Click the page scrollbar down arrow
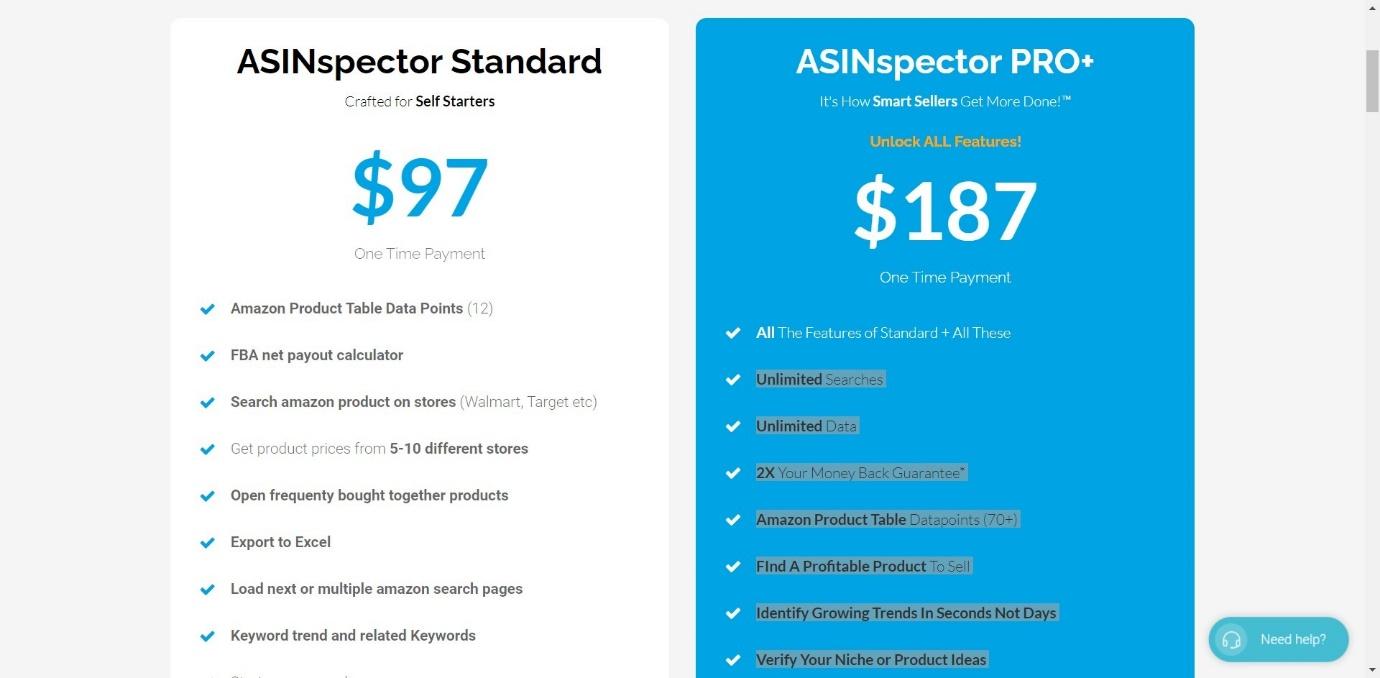This screenshot has height=678, width=1380. [1372, 669]
